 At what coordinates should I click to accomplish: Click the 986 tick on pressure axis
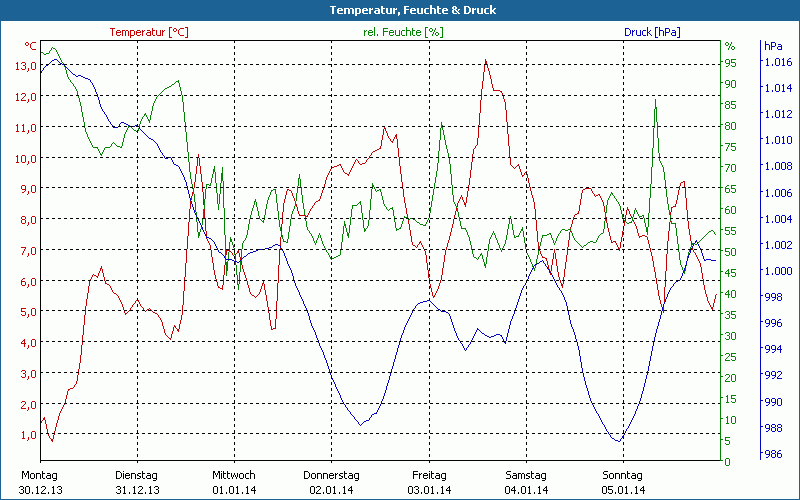pyautogui.click(x=774, y=453)
